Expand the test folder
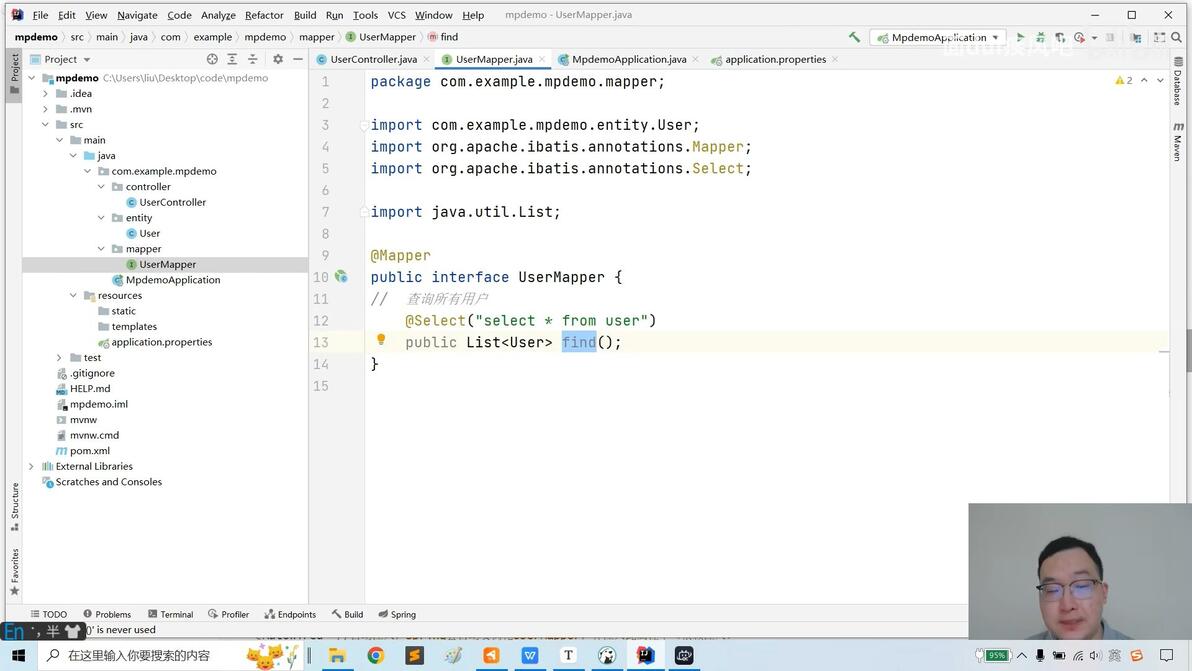Image resolution: width=1192 pixels, height=671 pixels. click(x=59, y=357)
